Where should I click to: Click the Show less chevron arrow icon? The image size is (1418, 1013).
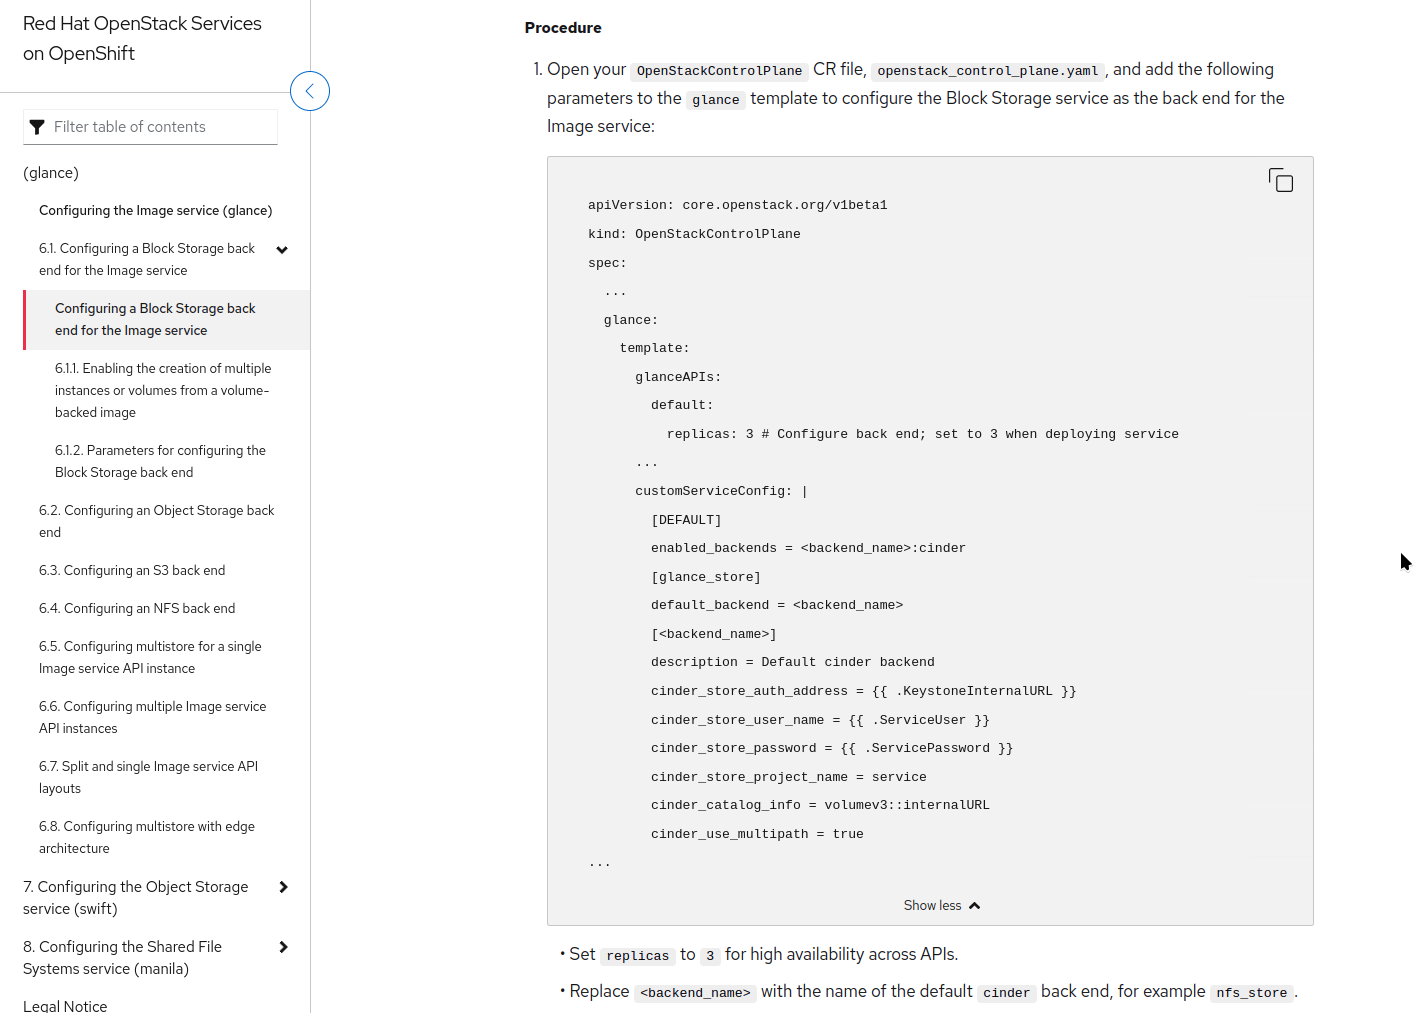point(975,906)
